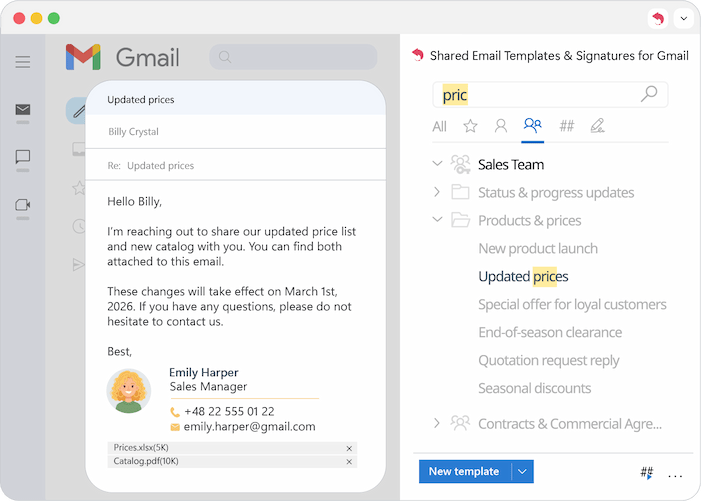Click the Shared Email Templates extension toolbar icon
Screen dimensions: 701x501
coord(658,19)
